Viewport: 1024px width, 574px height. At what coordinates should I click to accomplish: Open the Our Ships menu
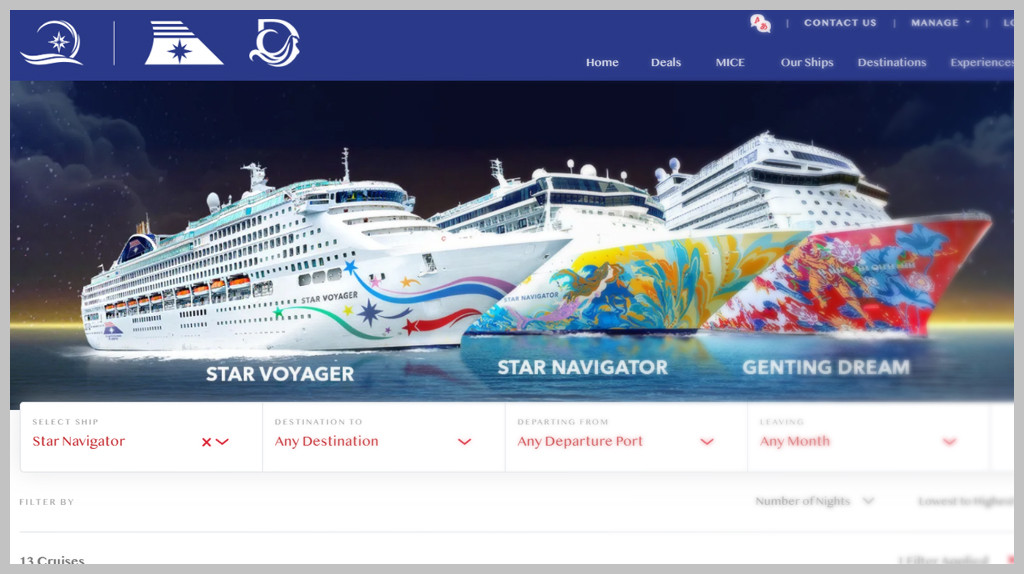tap(807, 62)
